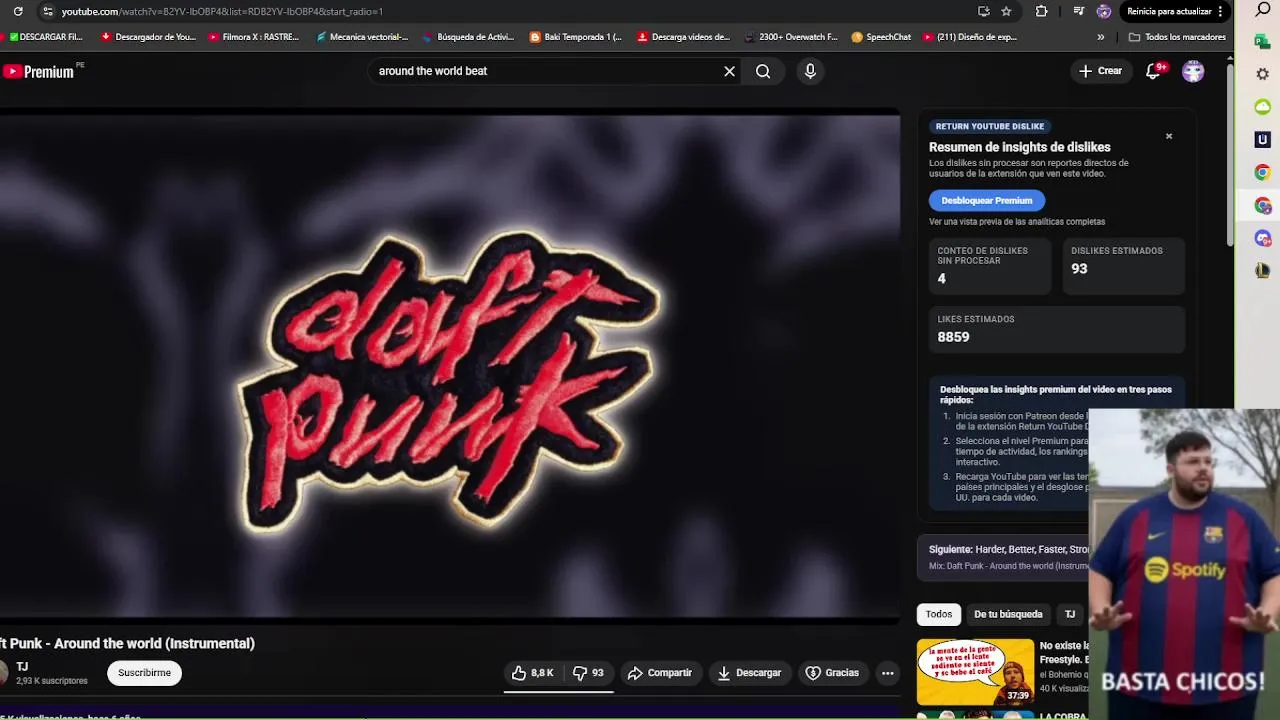Image resolution: width=1280 pixels, height=720 pixels.
Task: Open more actions three-dot menu under video
Action: [x=887, y=673]
